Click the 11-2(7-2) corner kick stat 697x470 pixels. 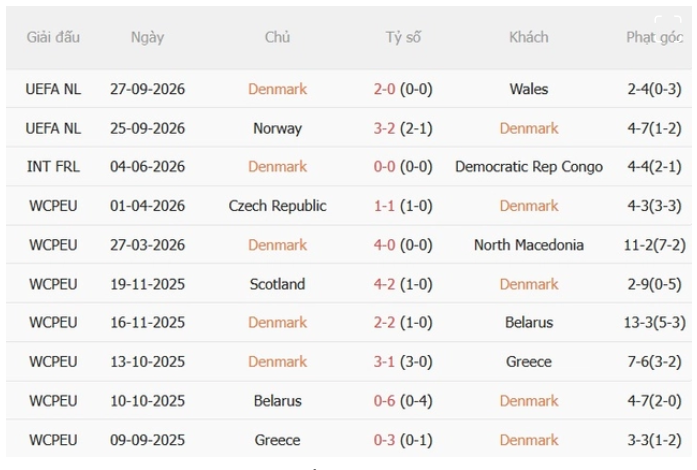[654, 245]
